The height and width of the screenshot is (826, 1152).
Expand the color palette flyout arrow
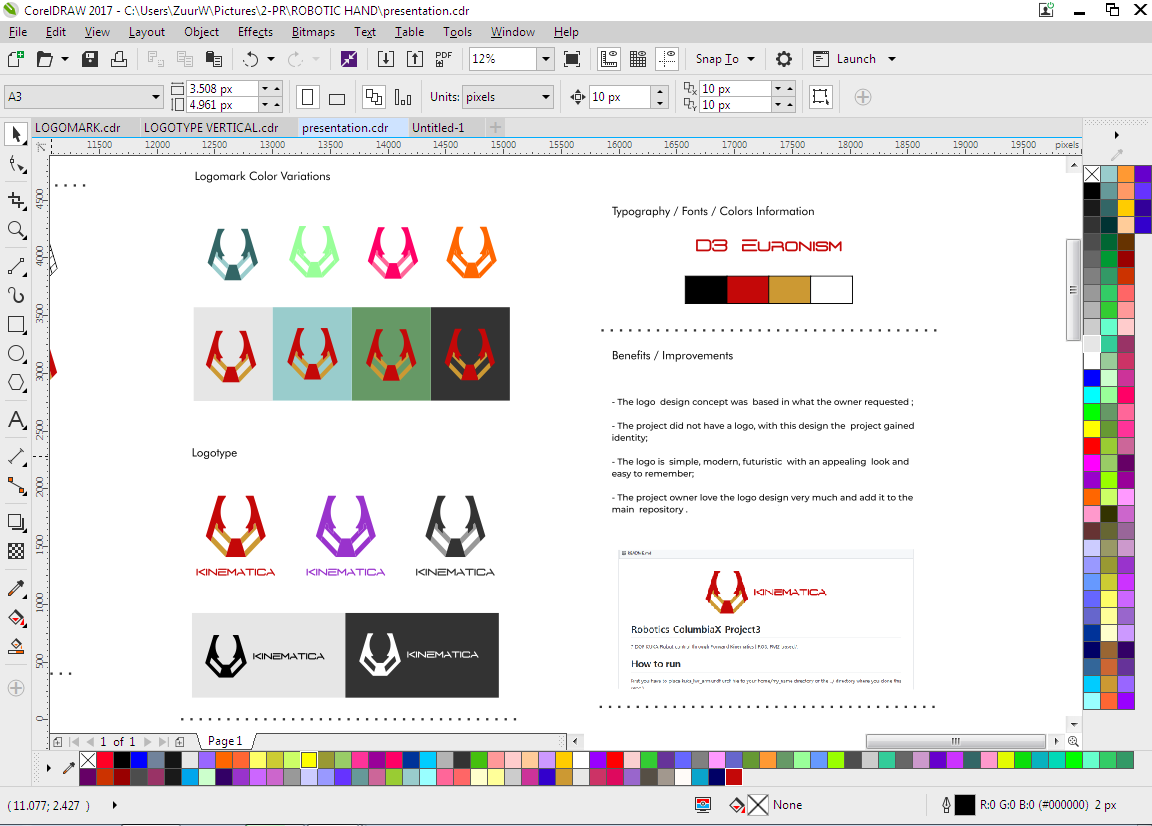tap(49, 768)
